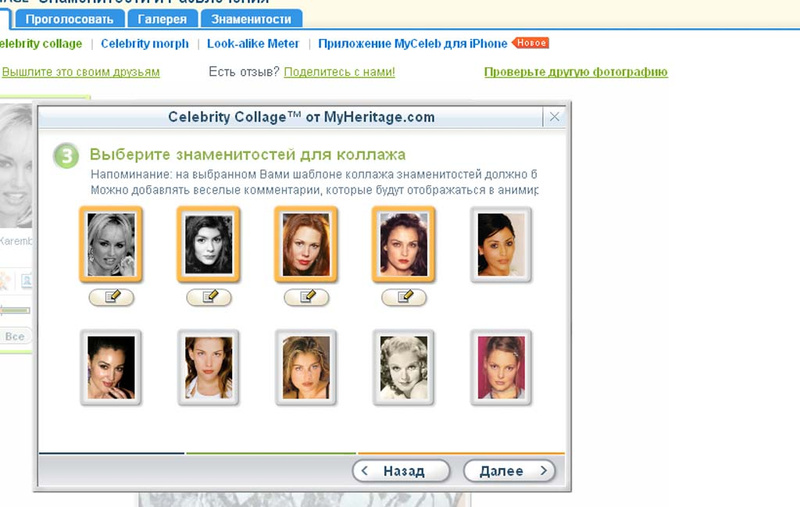
Task: Select the bottom-row brunette on black background
Action: pos(111,367)
